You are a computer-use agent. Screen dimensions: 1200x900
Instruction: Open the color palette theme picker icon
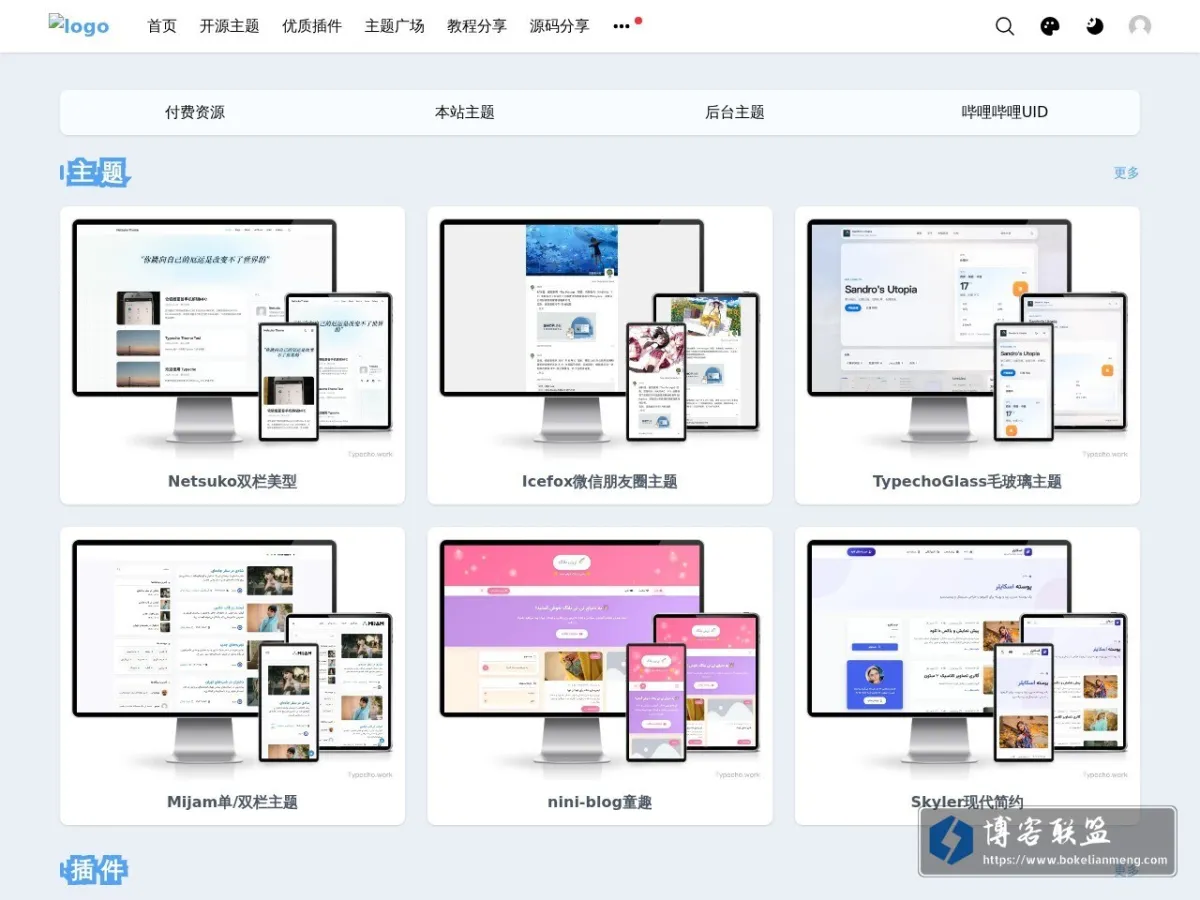(x=1050, y=26)
